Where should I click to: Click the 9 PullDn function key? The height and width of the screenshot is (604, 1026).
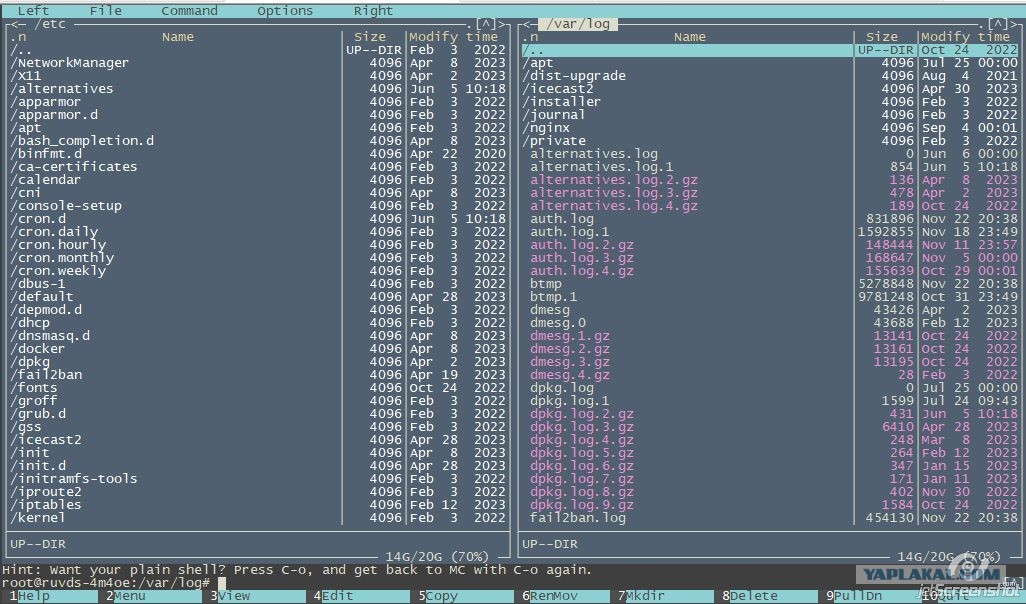(857, 596)
